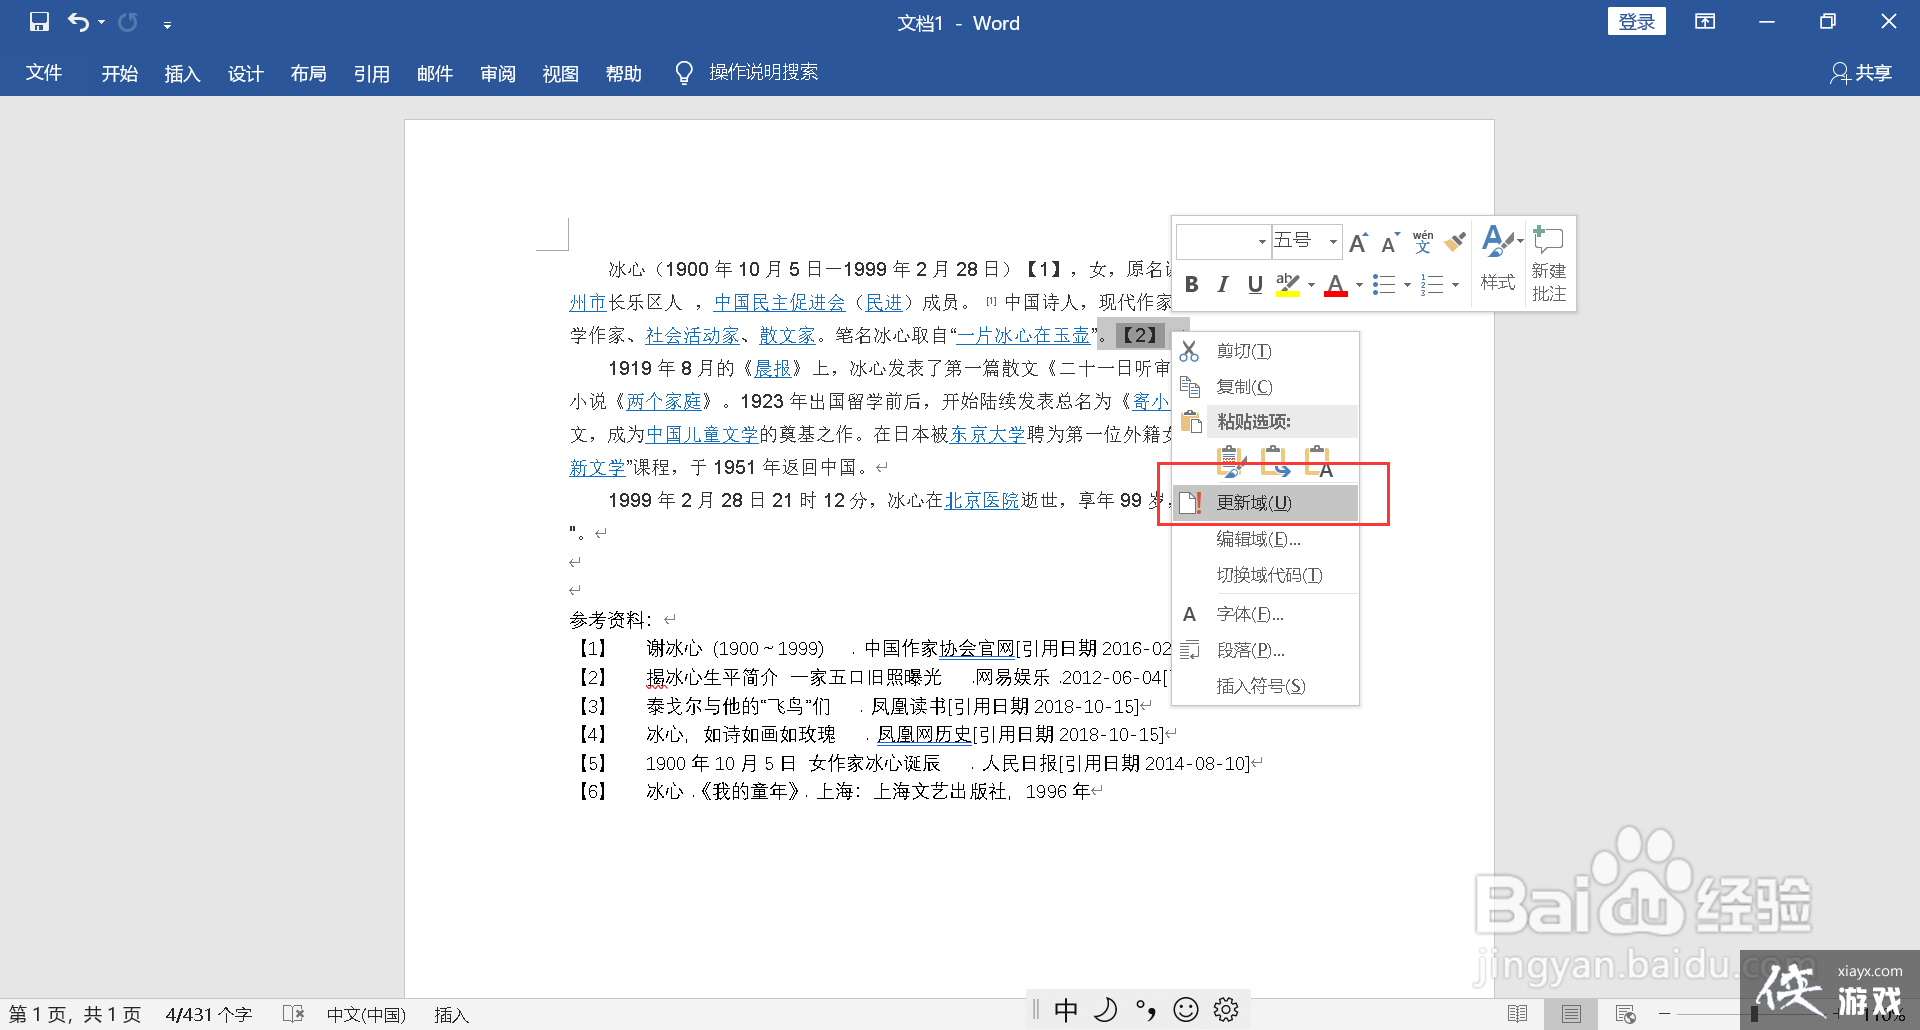1920x1030 pixels.
Task: Apply numbered list formatting
Action: (1432, 285)
